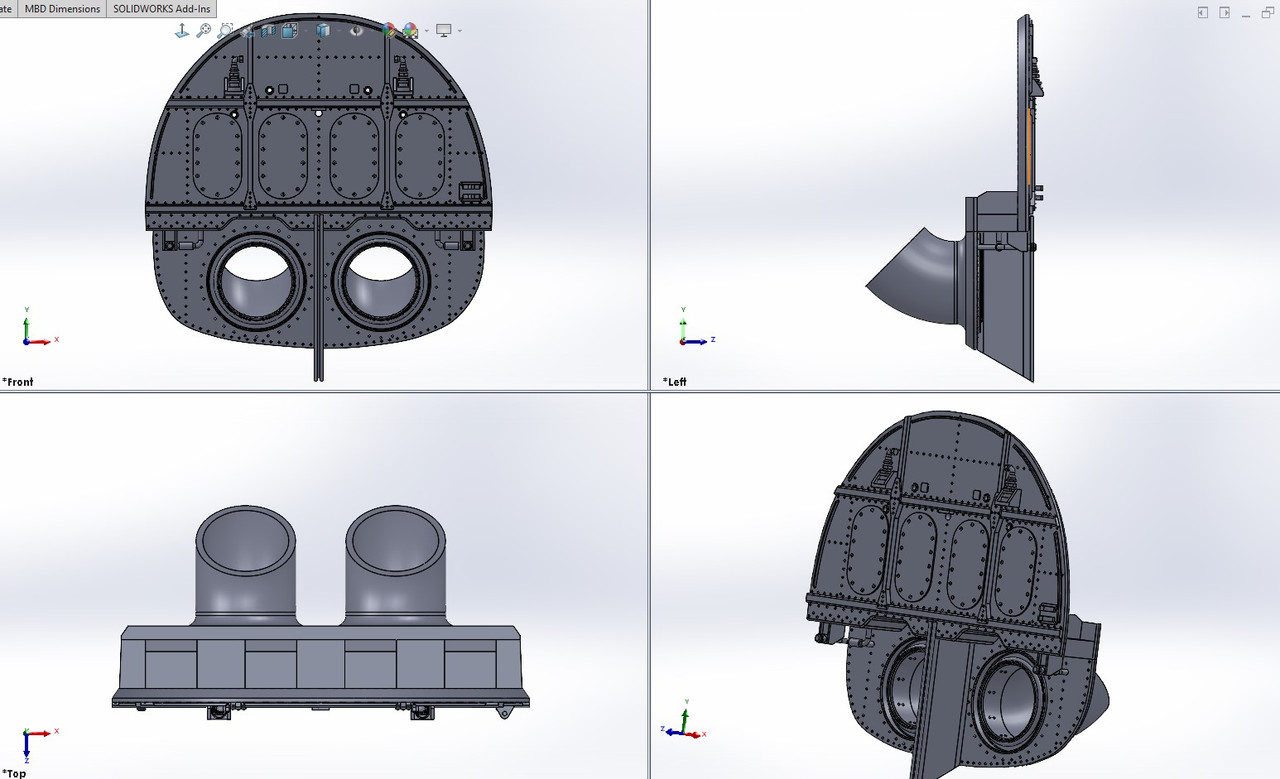
Task: Restore down the document window
Action: (x=1267, y=12)
